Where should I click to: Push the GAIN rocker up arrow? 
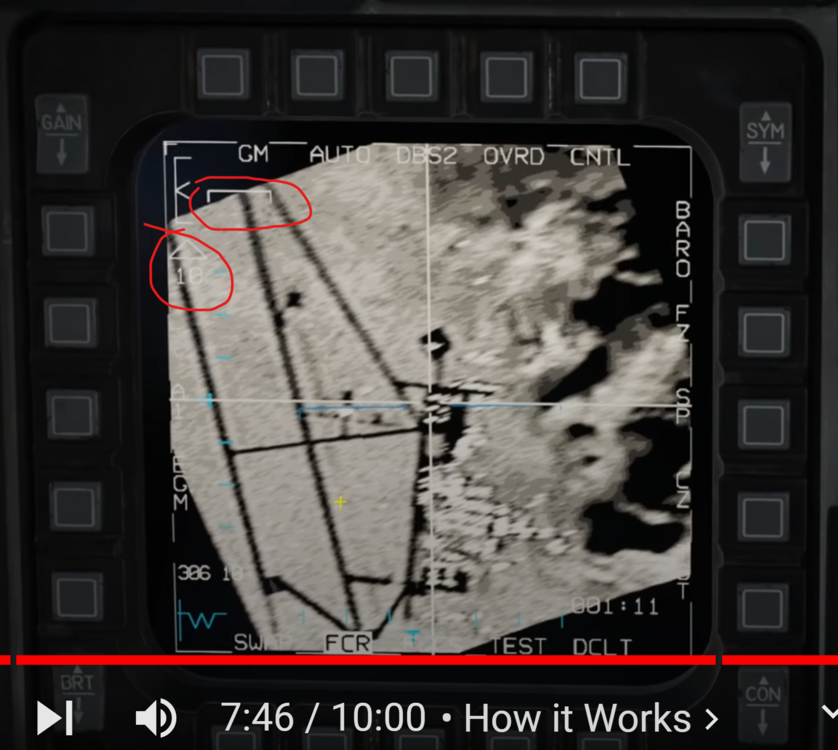61,107
